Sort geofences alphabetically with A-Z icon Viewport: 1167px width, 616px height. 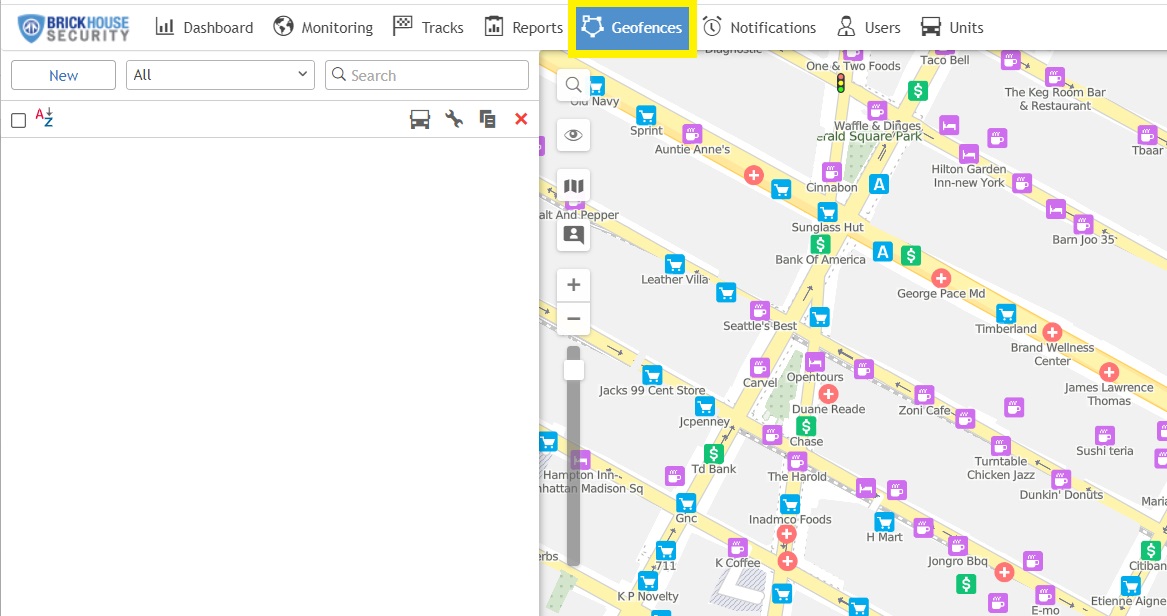[45, 118]
